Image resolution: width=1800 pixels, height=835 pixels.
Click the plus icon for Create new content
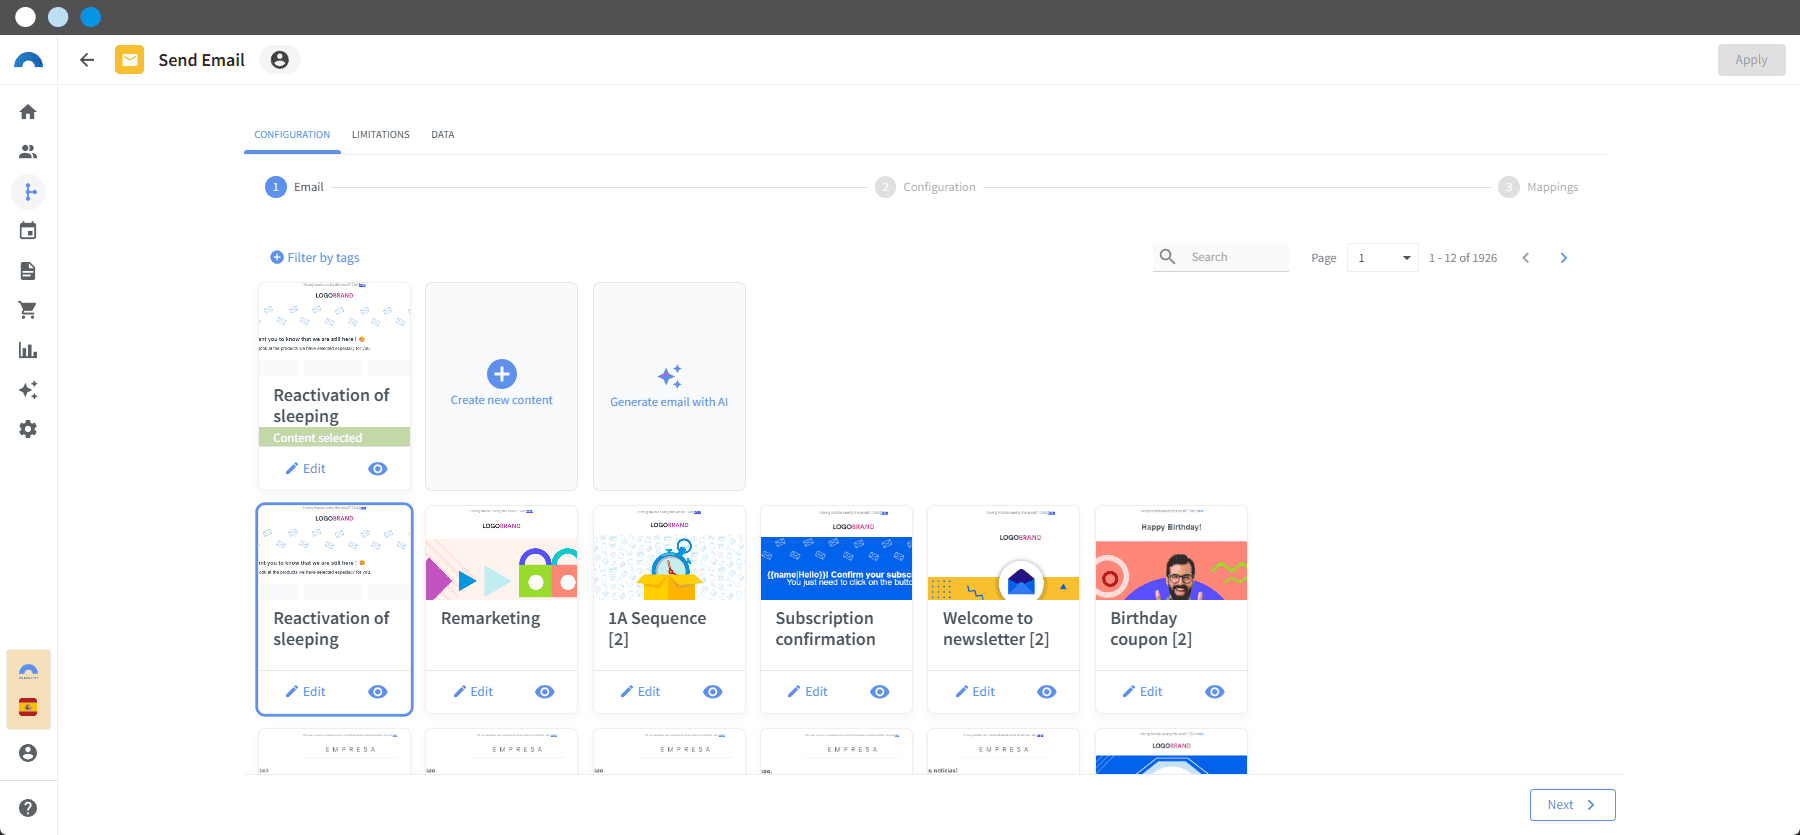coord(502,374)
